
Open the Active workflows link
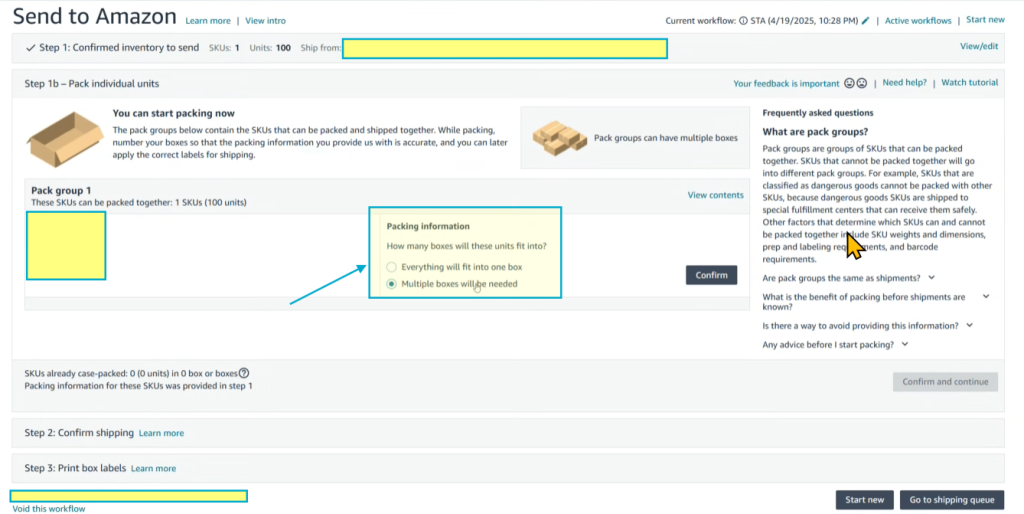[x=918, y=21]
